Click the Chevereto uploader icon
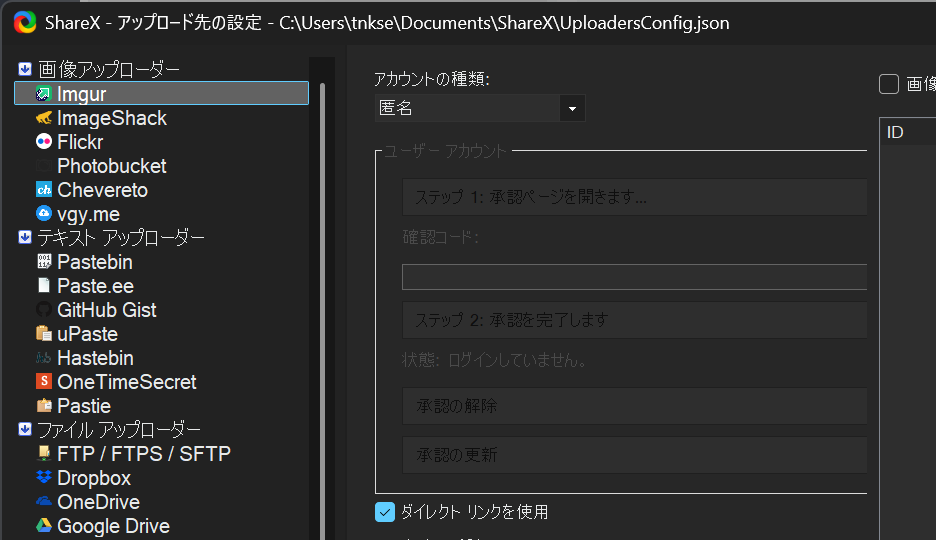Viewport: 936px width, 540px height. pyautogui.click(x=44, y=190)
